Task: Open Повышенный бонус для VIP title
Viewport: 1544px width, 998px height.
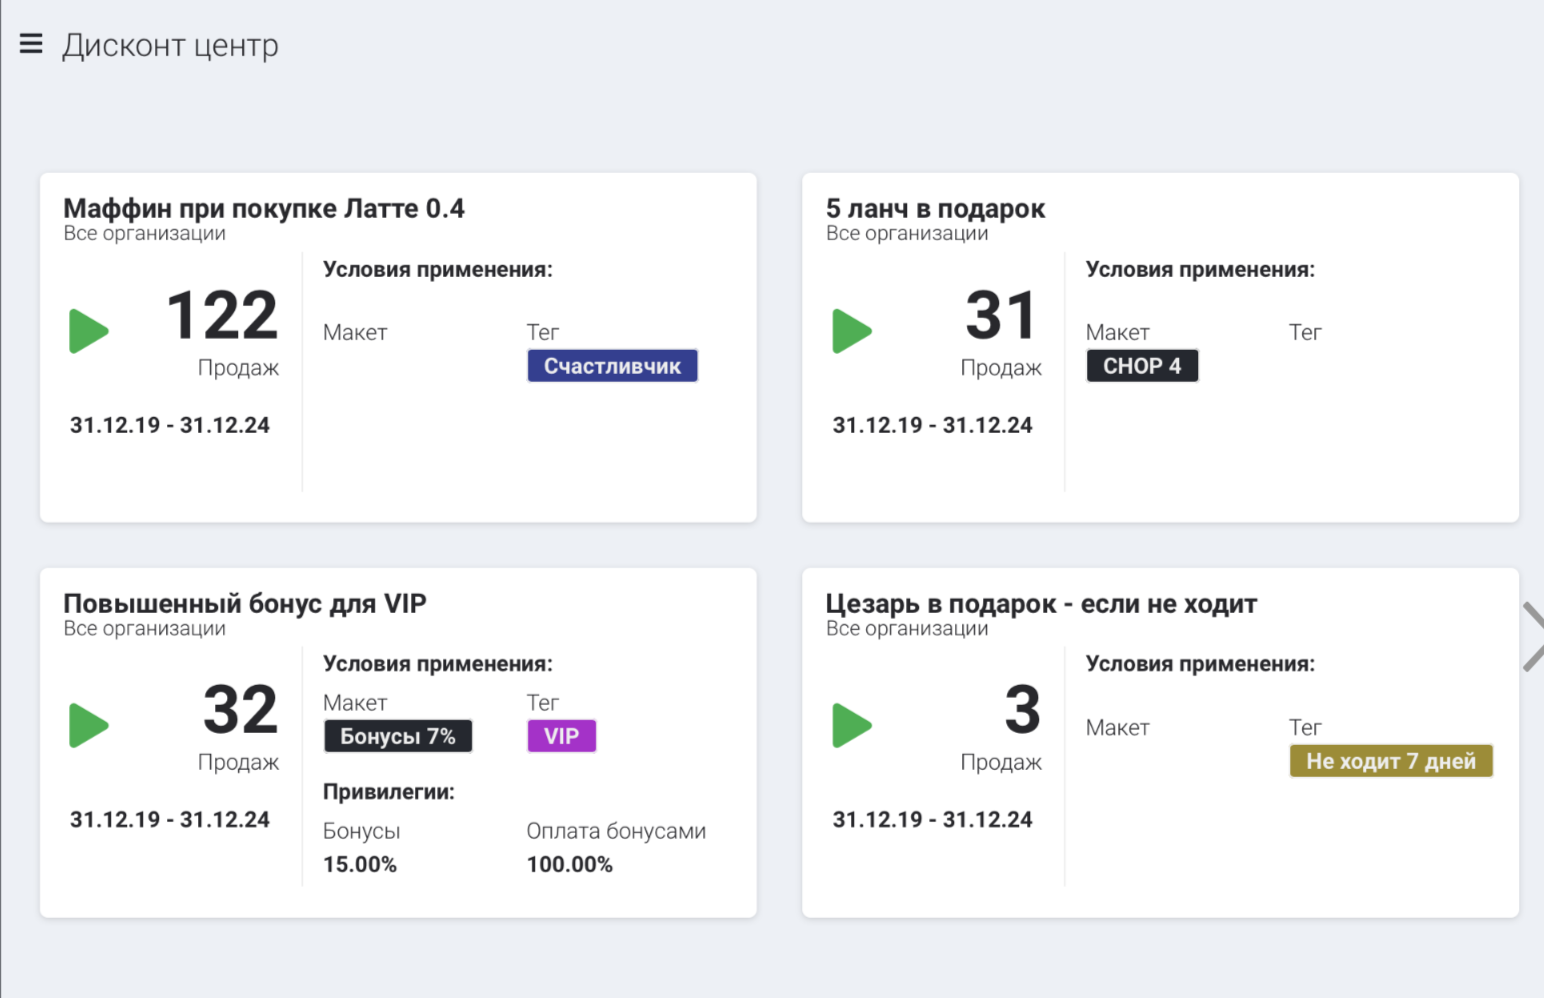Action: tap(245, 603)
